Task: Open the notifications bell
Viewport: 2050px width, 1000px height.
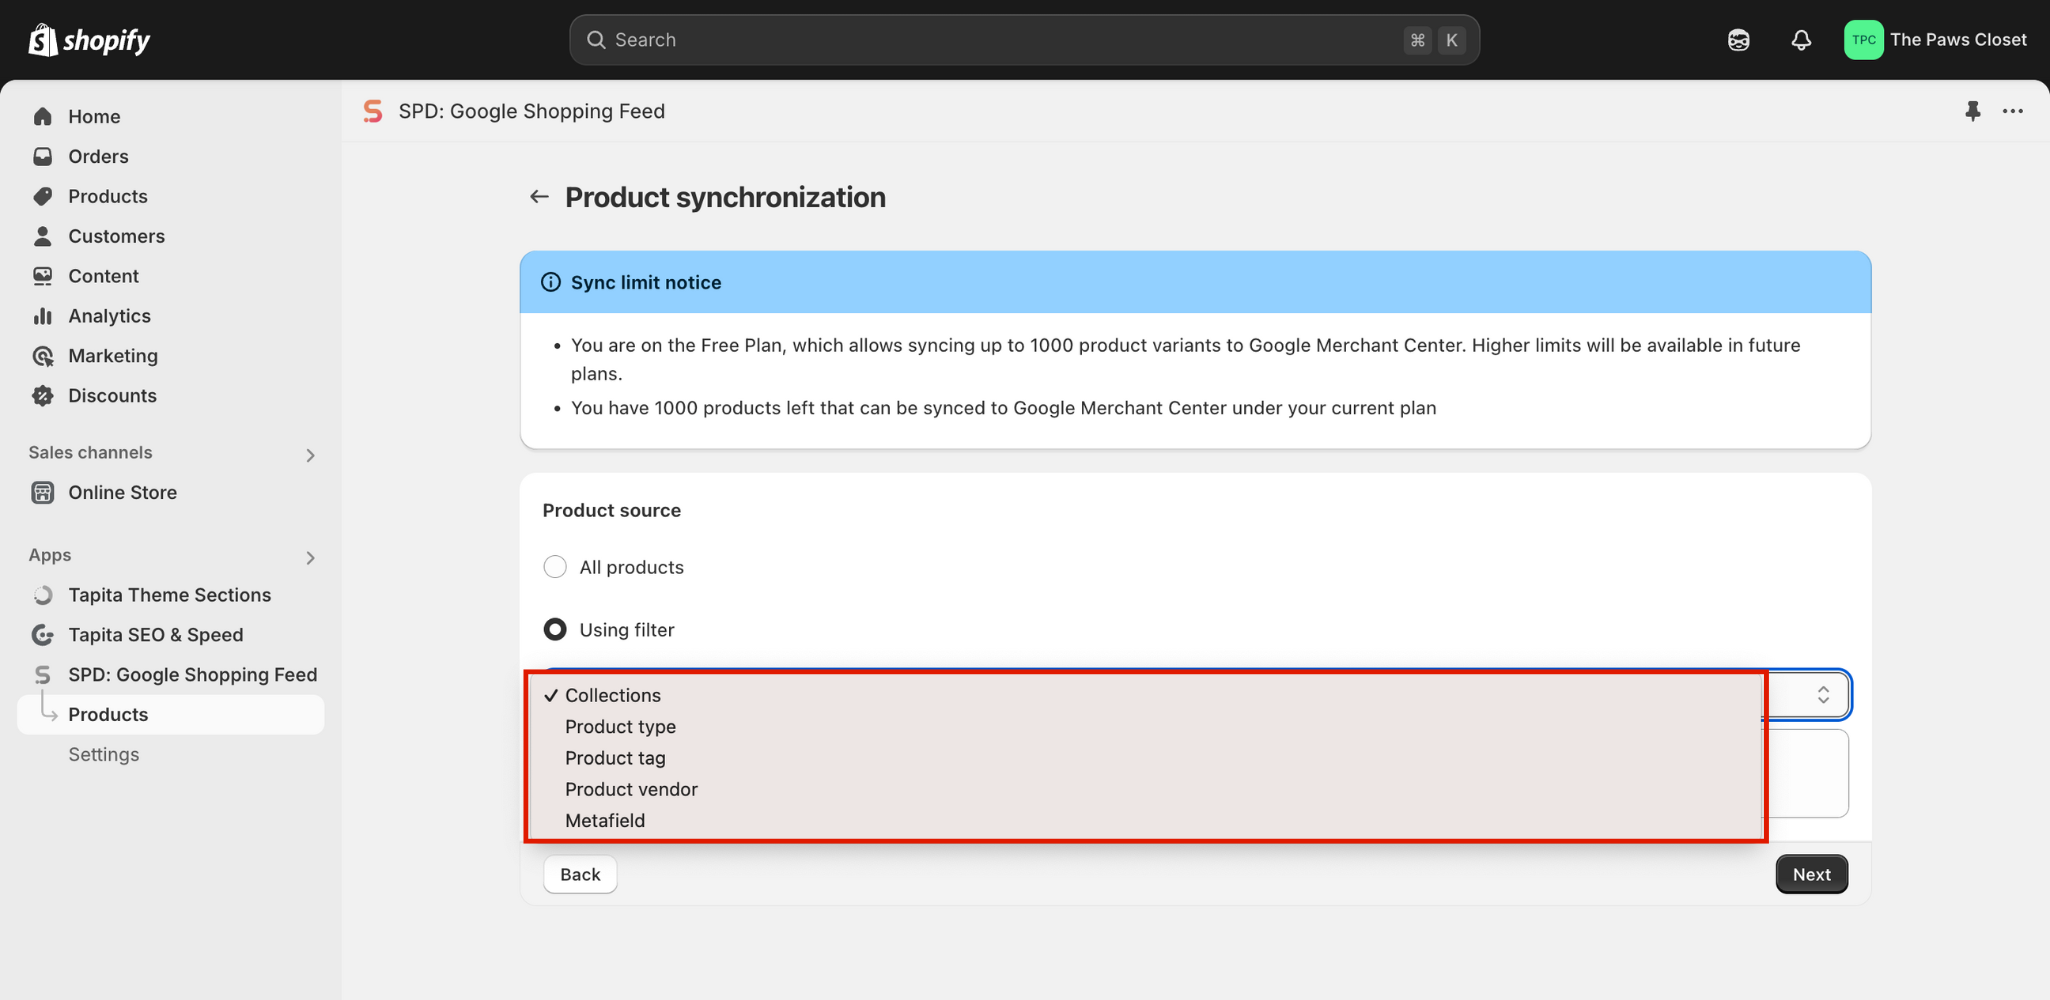Action: click(x=1800, y=40)
